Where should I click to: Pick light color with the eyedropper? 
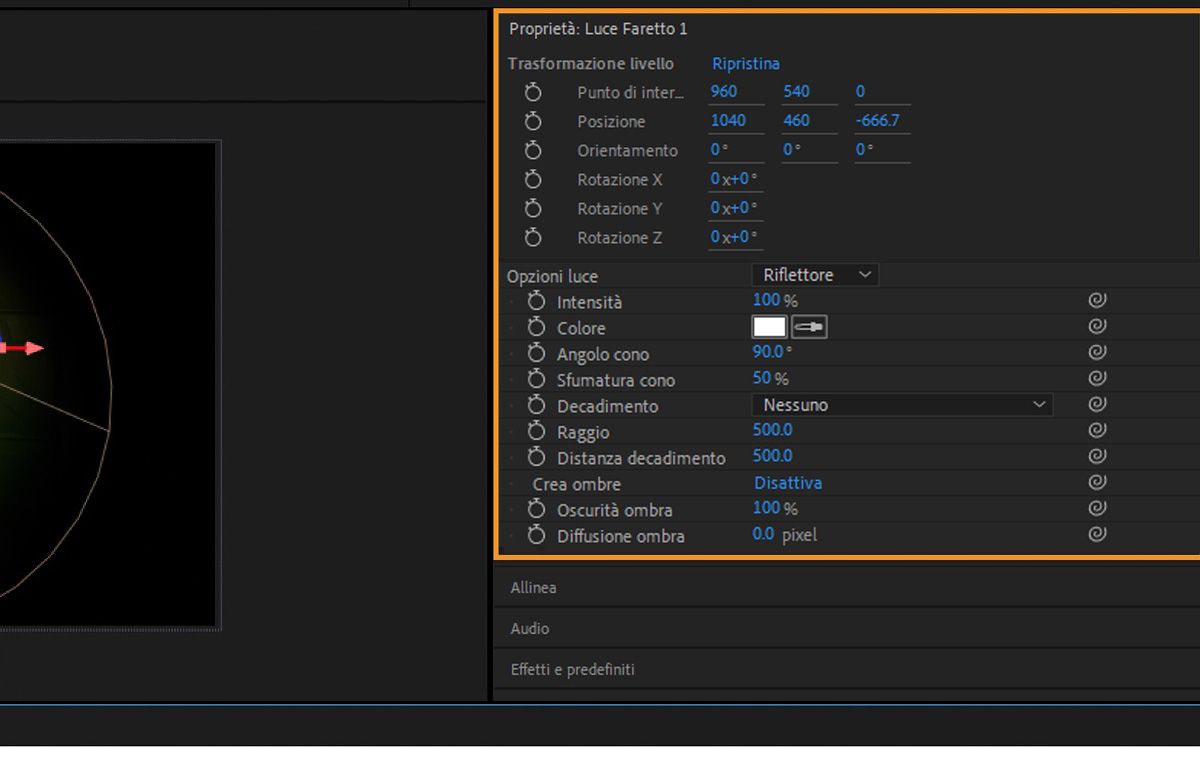809,327
